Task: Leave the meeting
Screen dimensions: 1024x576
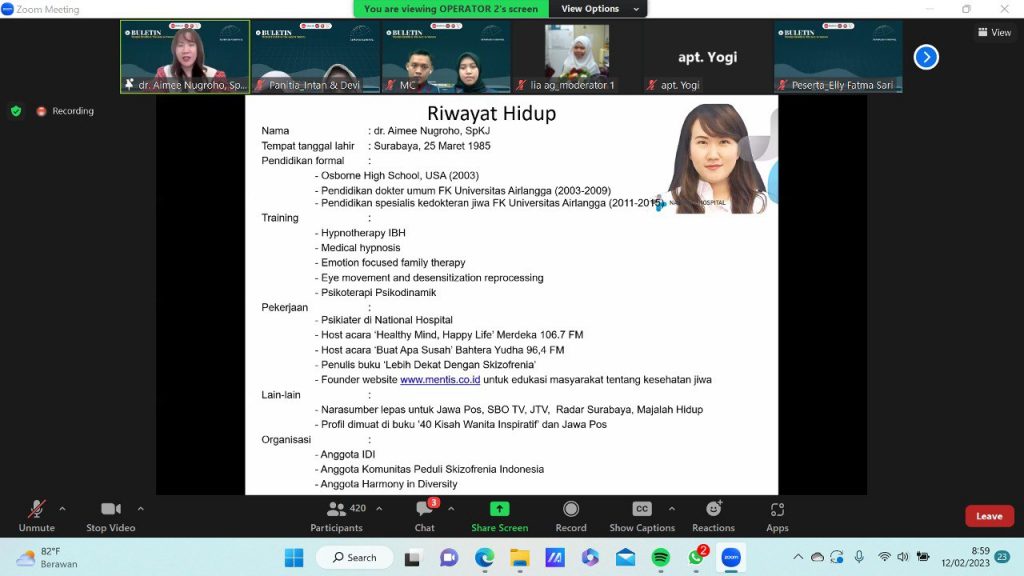Action: click(x=988, y=516)
